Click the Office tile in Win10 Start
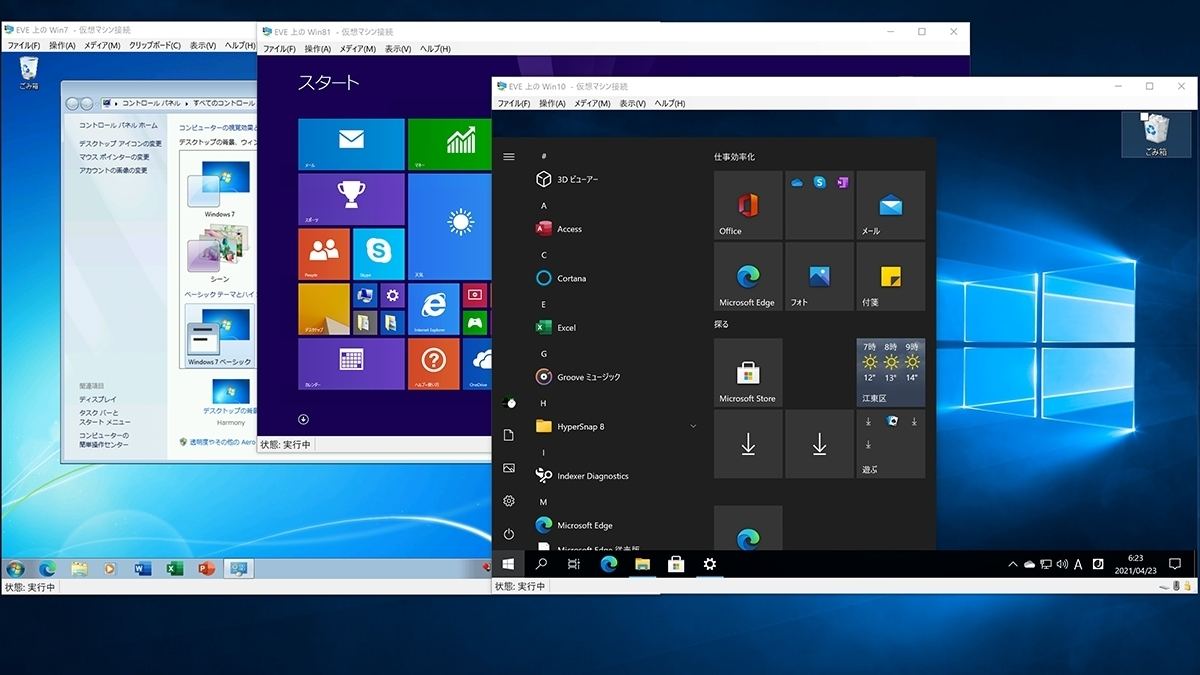Viewport: 1200px width, 675px height. (x=748, y=205)
